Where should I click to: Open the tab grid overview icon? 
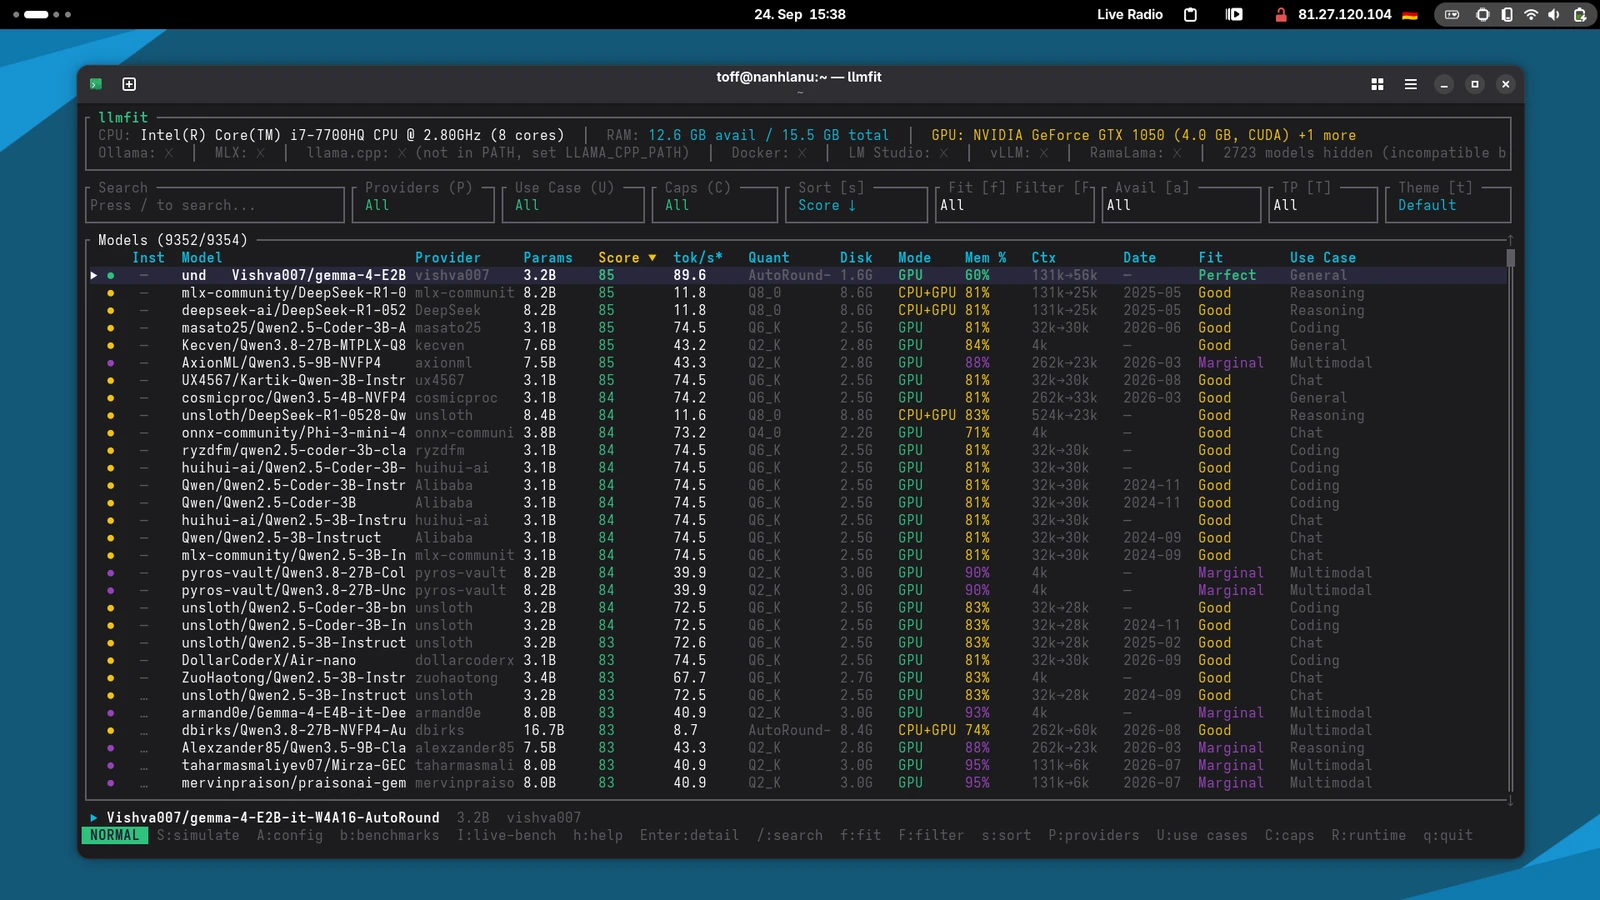pyautogui.click(x=1377, y=85)
